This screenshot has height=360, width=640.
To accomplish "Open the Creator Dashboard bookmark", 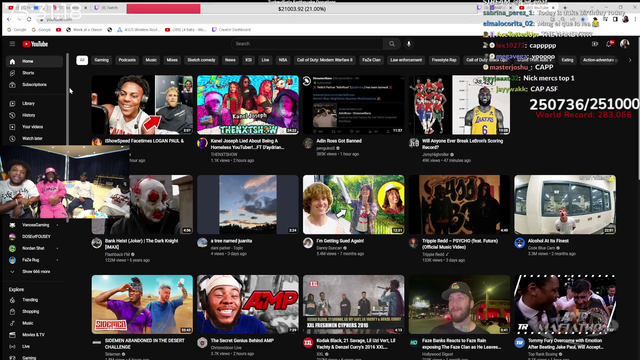I will click(x=231, y=30).
